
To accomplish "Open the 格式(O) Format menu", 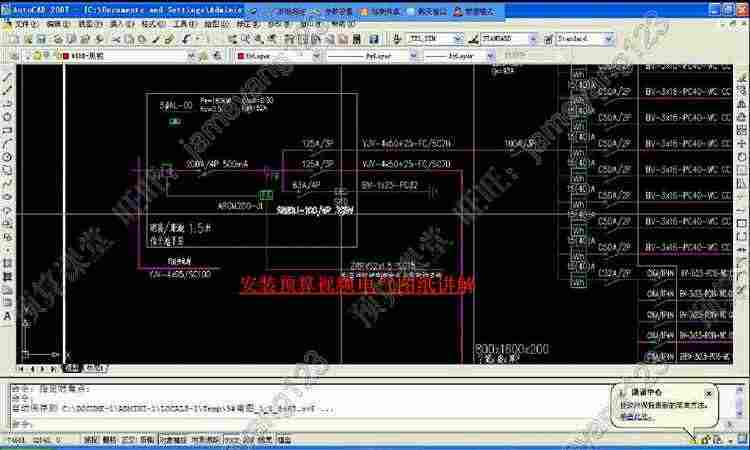I will 154,23.
